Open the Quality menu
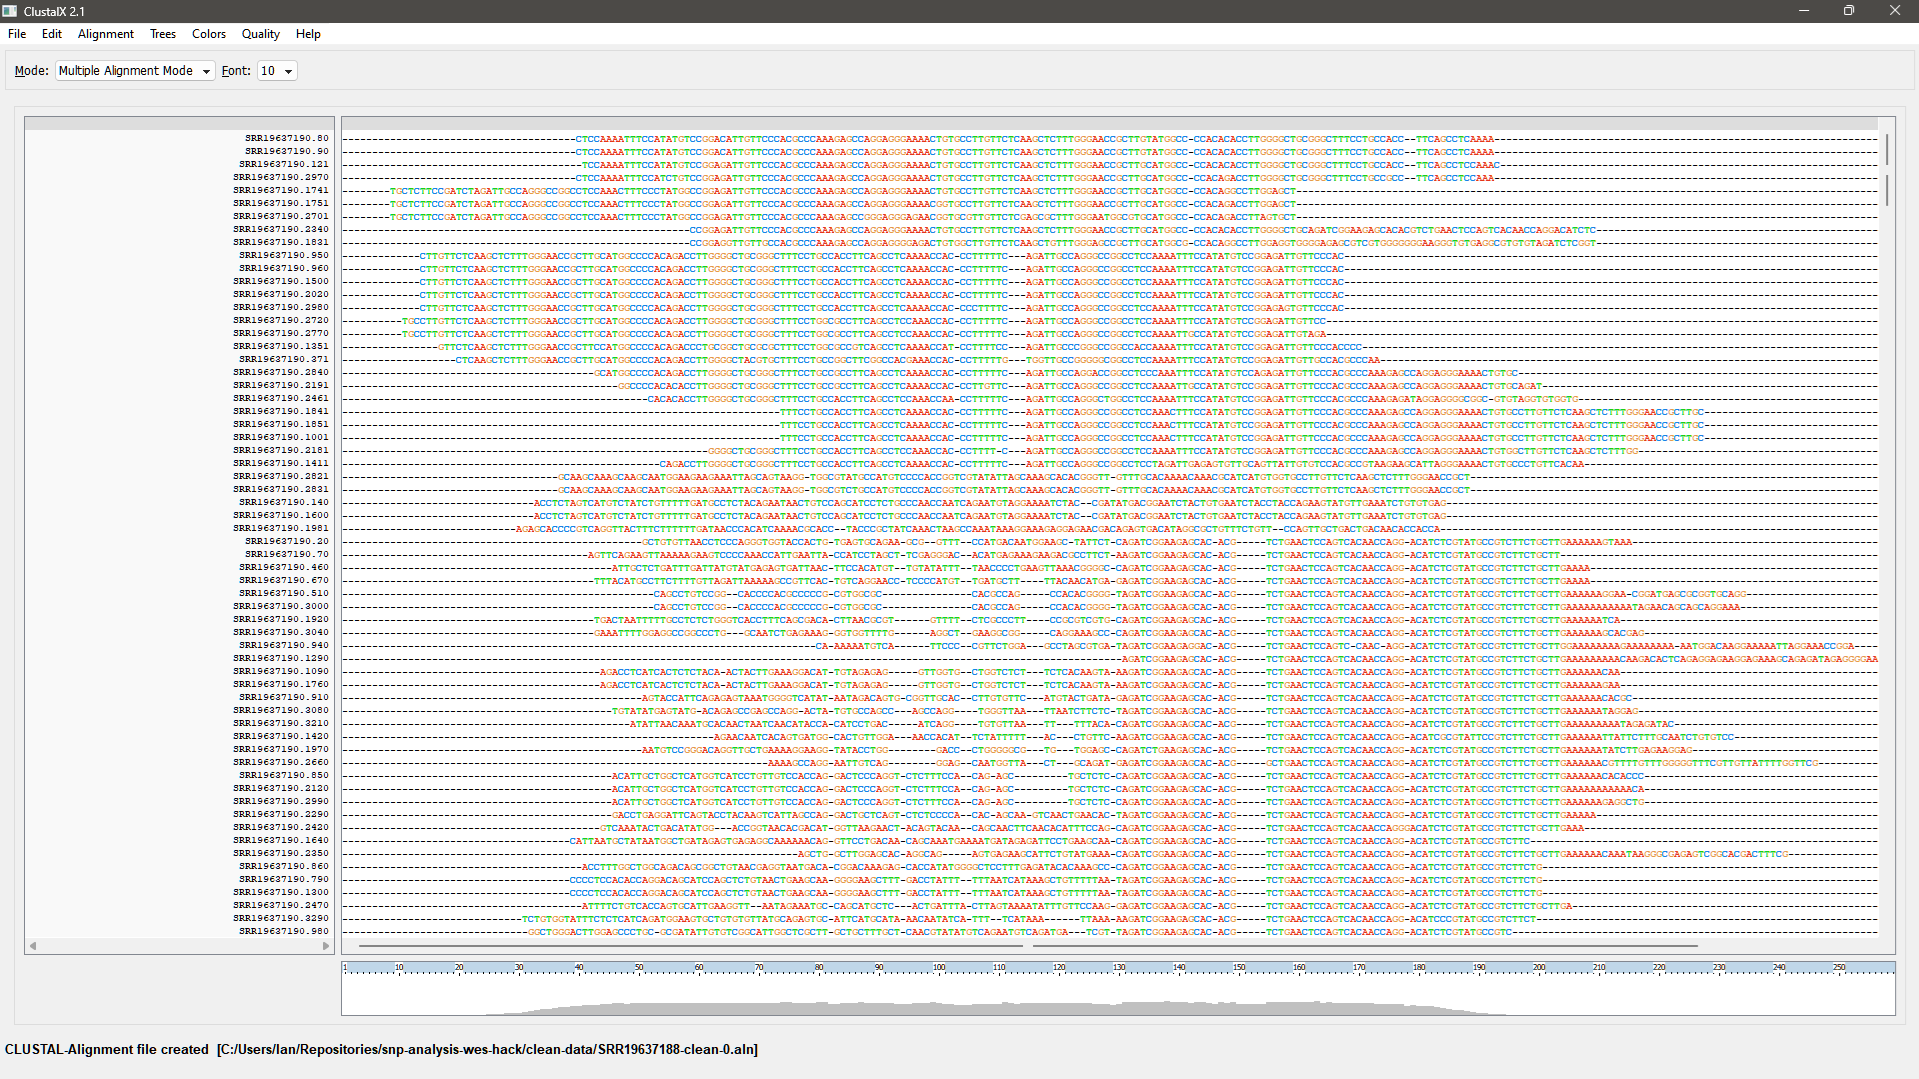 (261, 34)
